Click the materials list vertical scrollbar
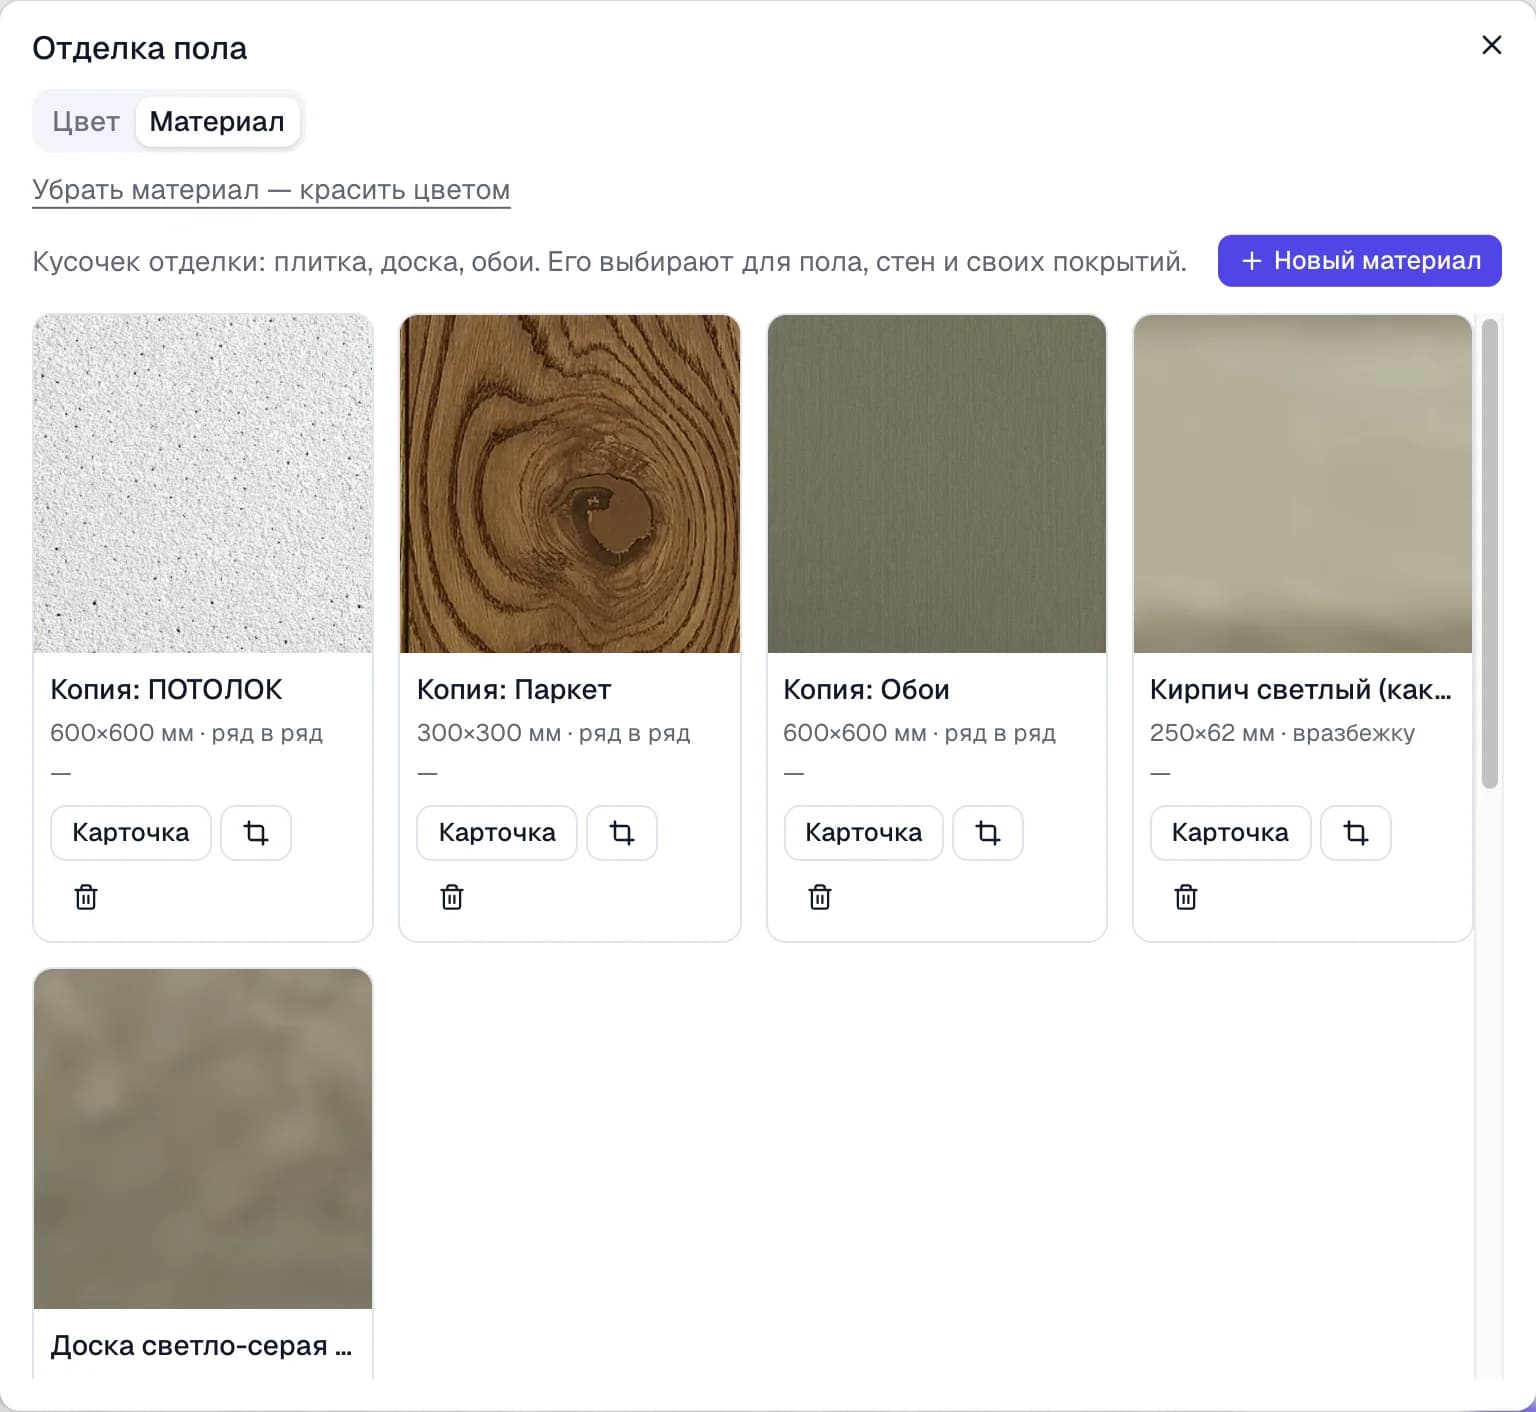This screenshot has height=1412, width=1536. (x=1490, y=553)
